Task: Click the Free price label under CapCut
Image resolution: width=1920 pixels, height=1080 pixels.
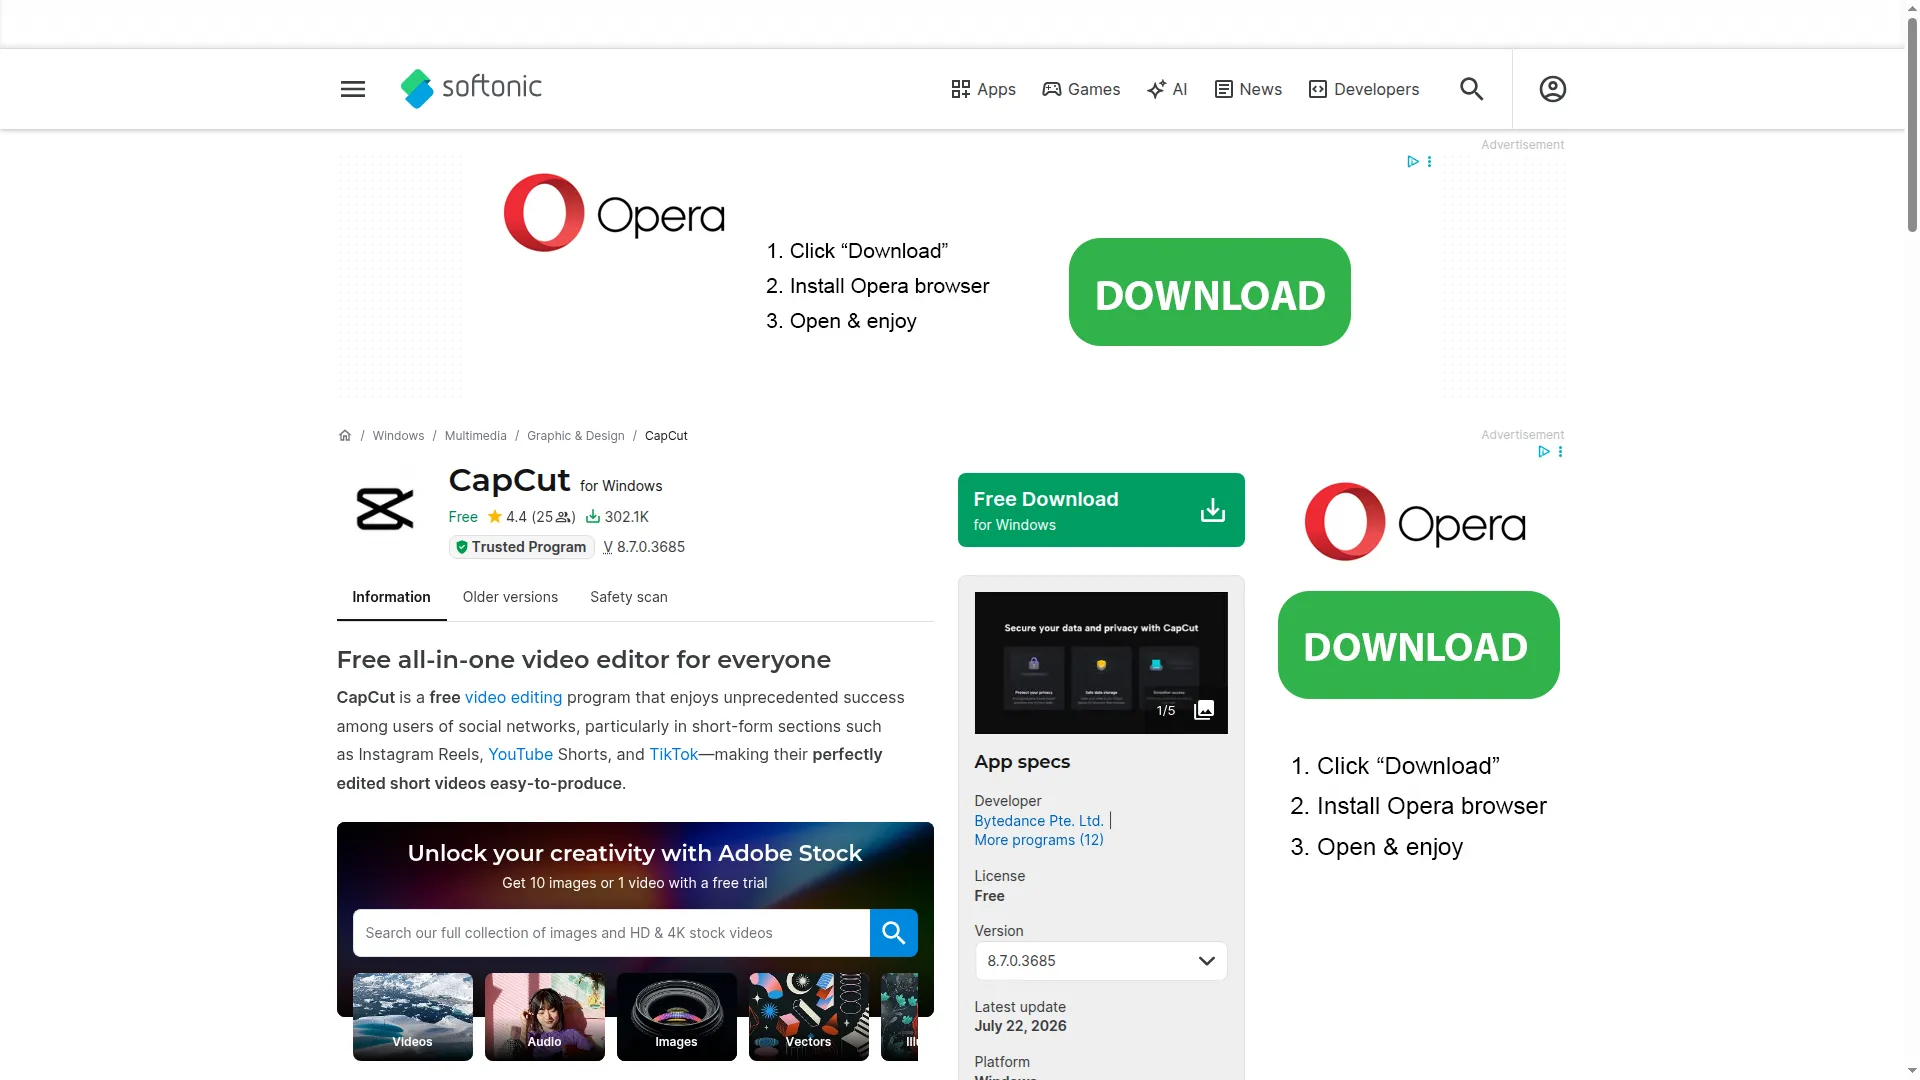Action: click(x=463, y=517)
